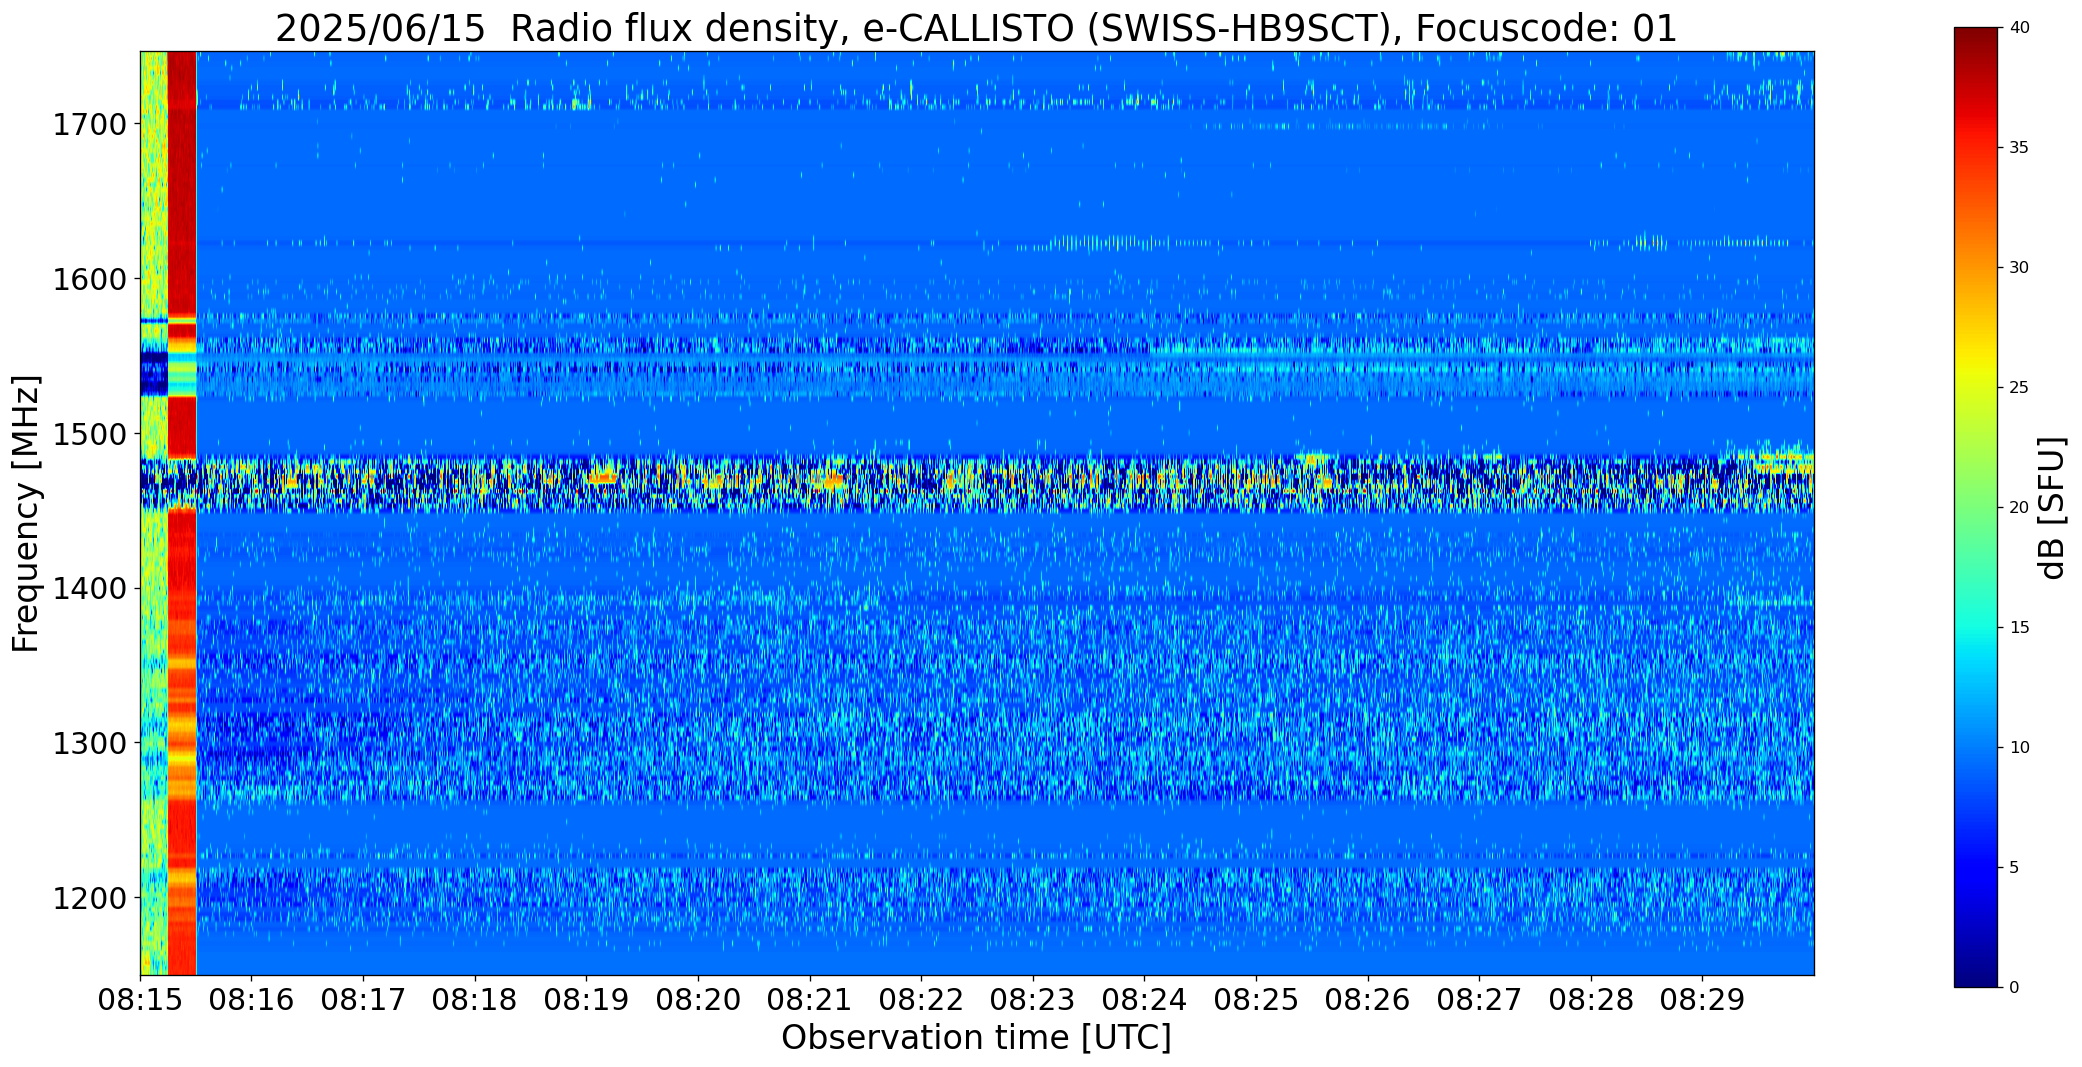The width and height of the screenshot is (2082, 1067).
Task: Click the noisy interference band near 1470 MHz
Action: tap(976, 484)
